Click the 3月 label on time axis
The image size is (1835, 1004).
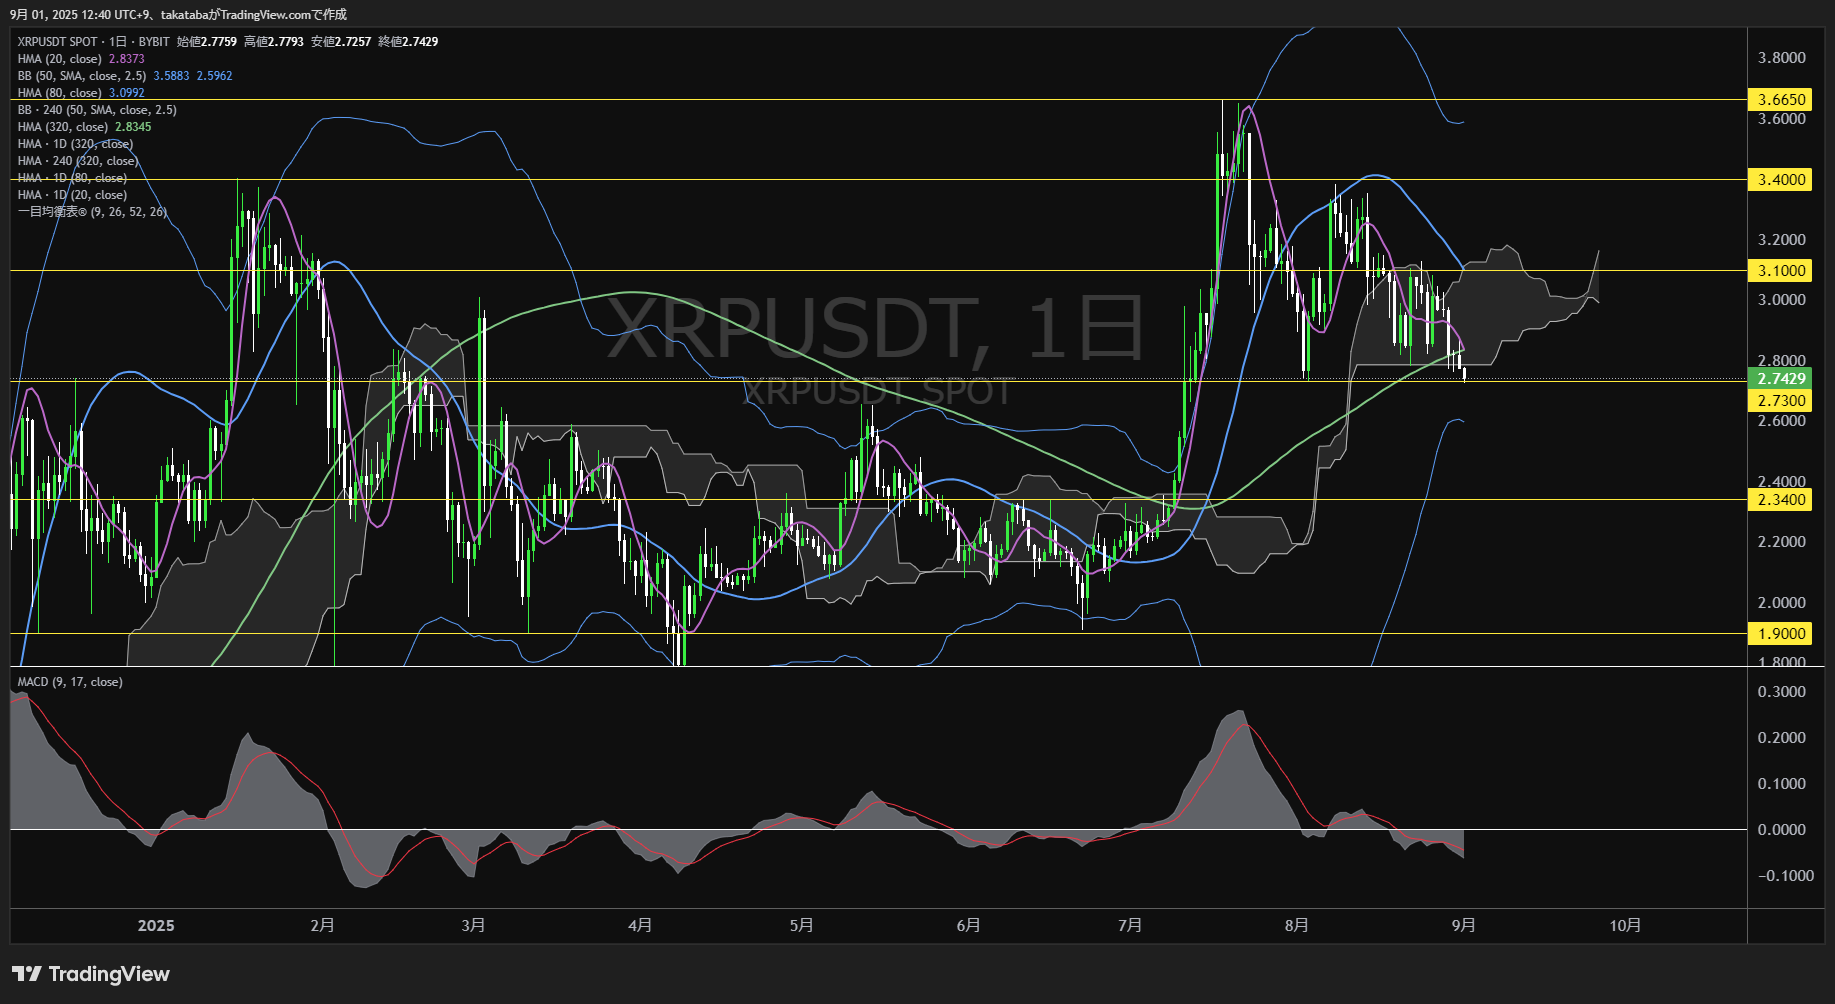473,925
